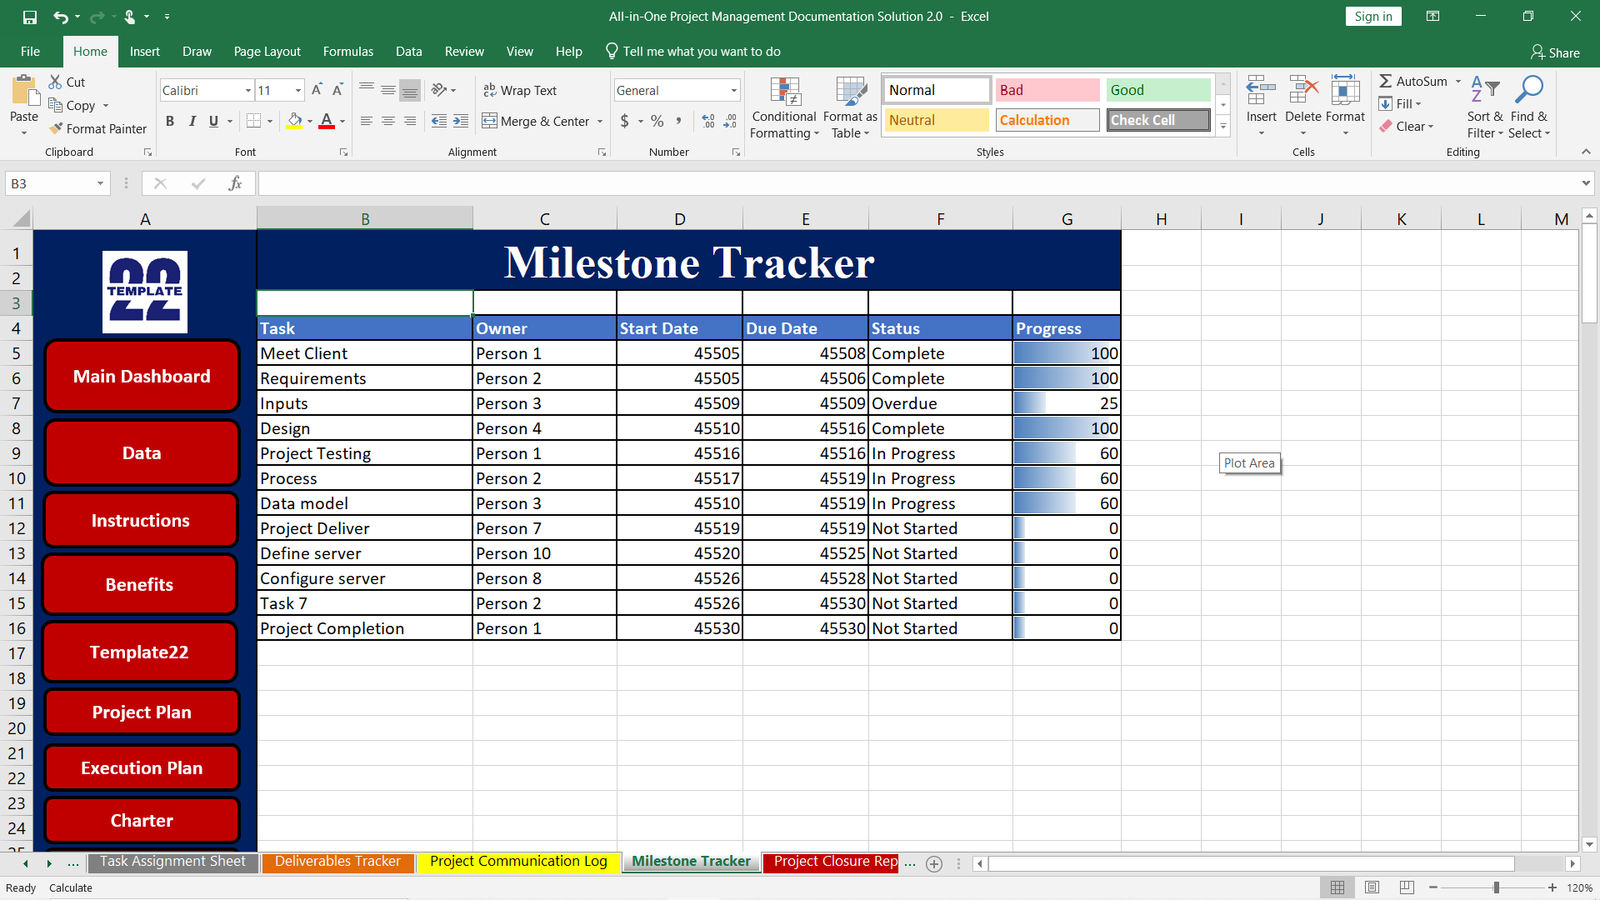Viewport: 1600px width, 900px height.
Task: Toggle middle vertical alignment
Action: (388, 90)
